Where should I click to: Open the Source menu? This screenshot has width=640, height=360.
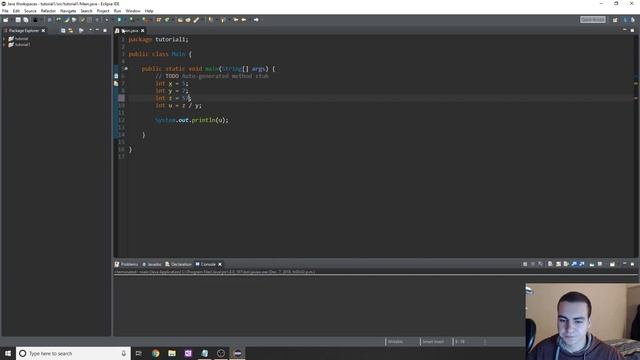[30, 11]
